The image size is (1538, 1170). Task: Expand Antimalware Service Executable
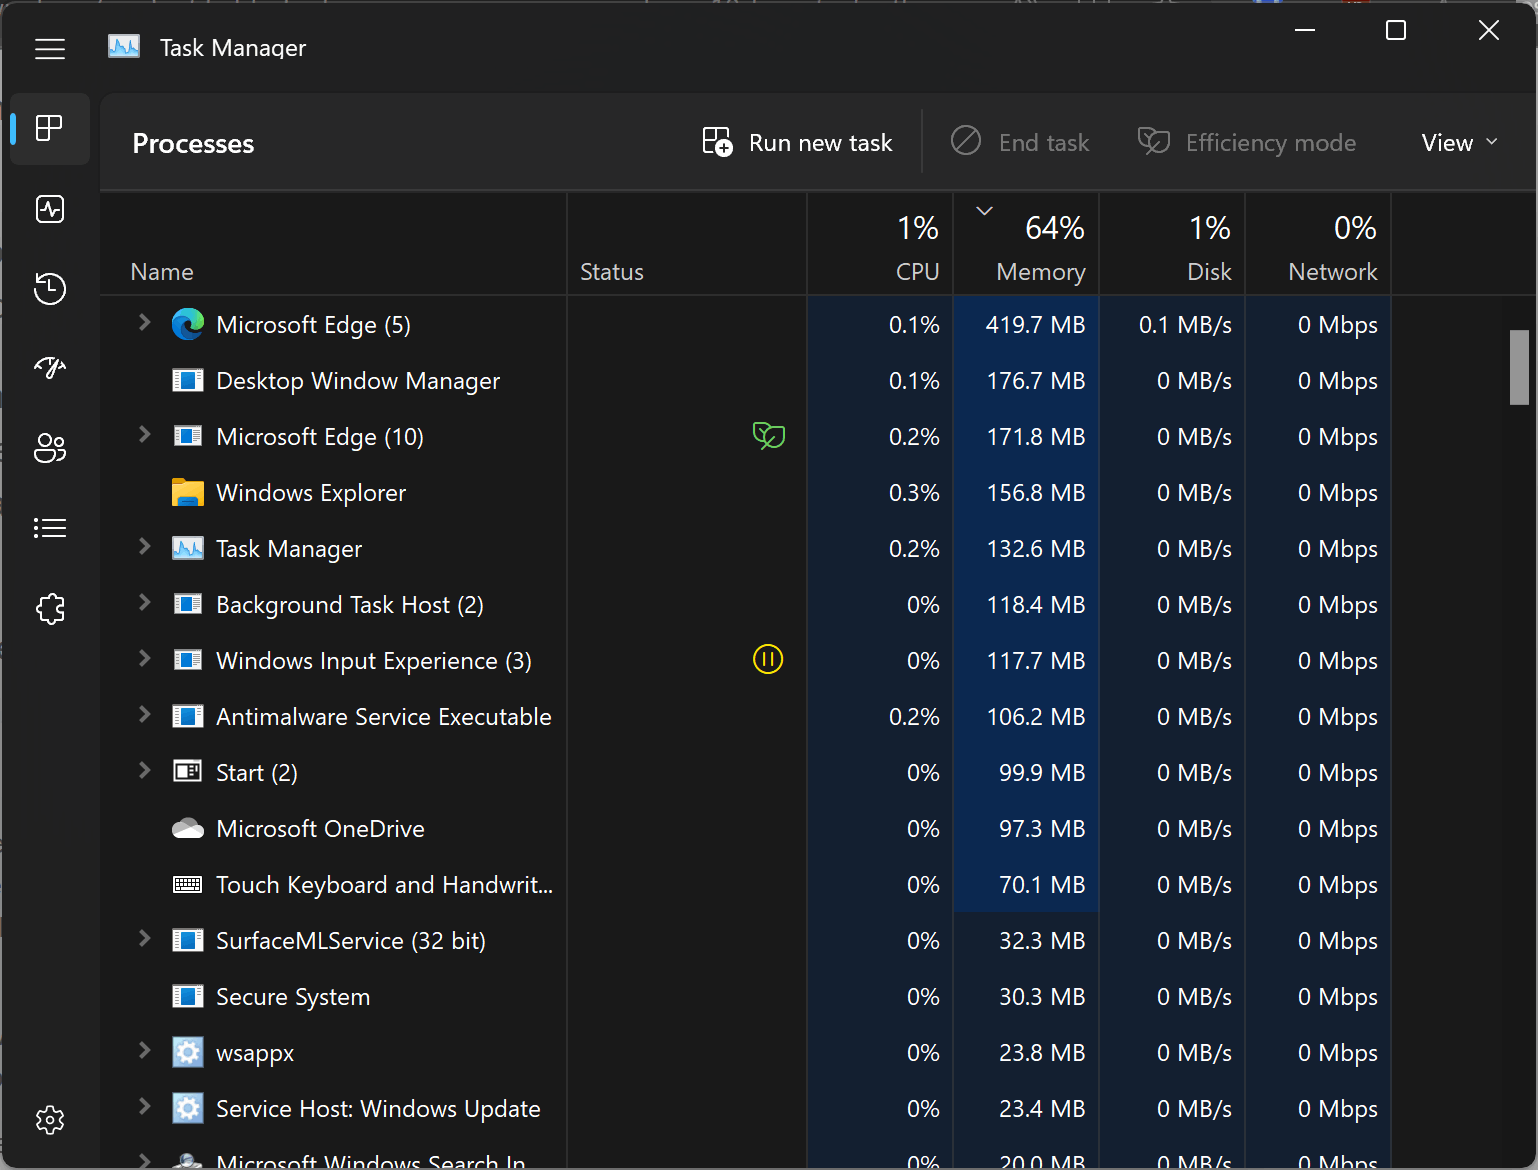click(x=144, y=715)
